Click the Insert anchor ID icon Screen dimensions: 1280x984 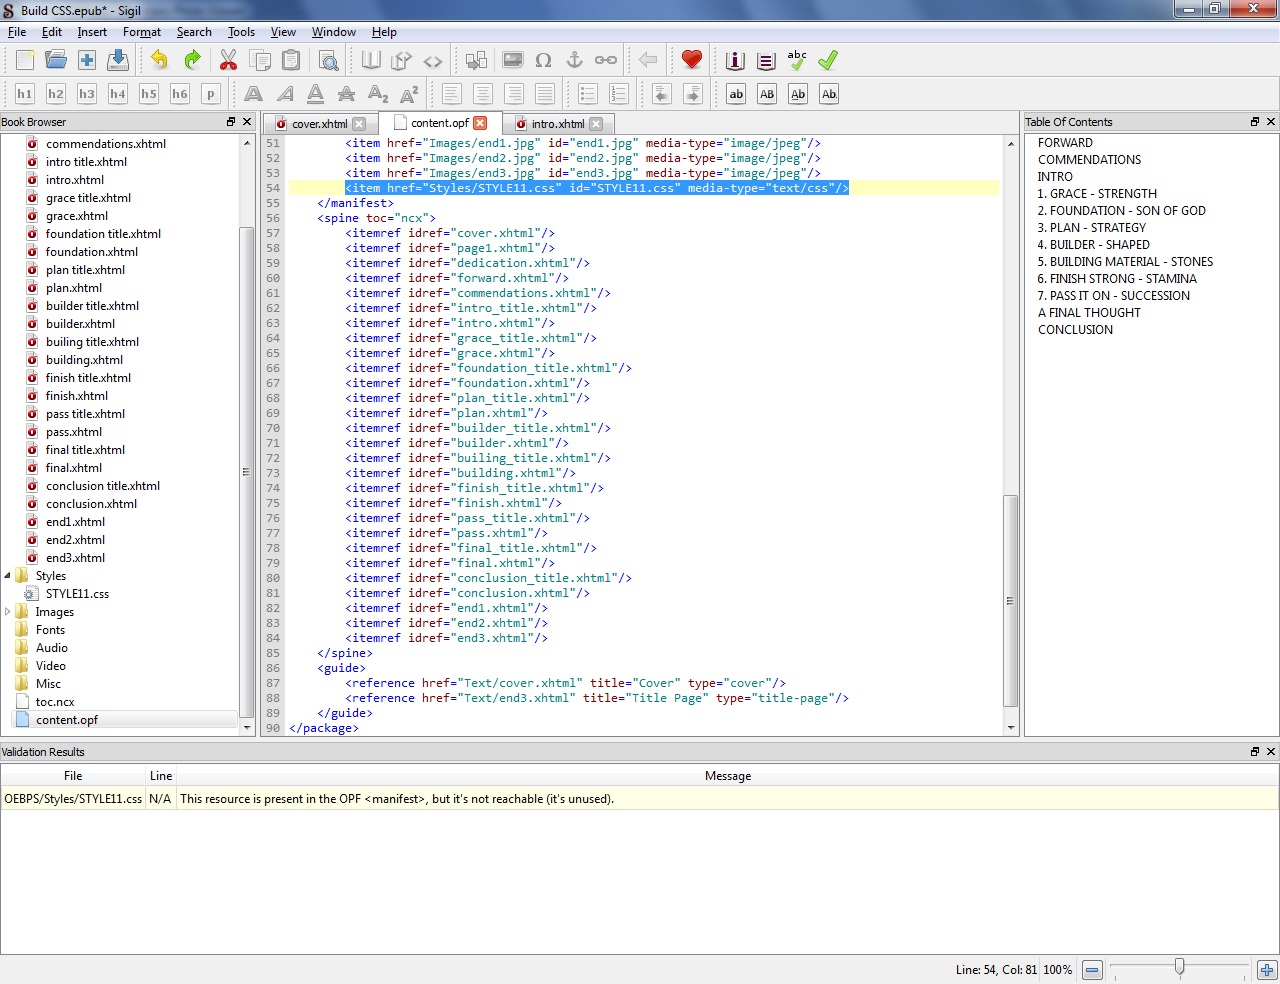click(574, 60)
